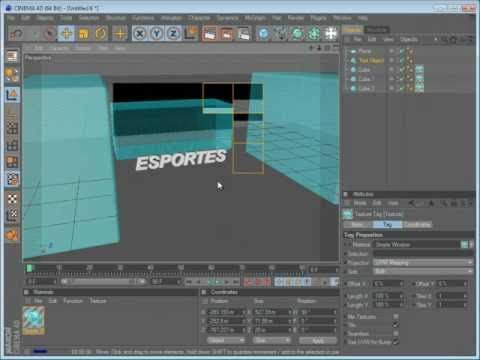Open the File menu in the menu bar
The height and width of the screenshot is (360, 480).
[x=11, y=18]
